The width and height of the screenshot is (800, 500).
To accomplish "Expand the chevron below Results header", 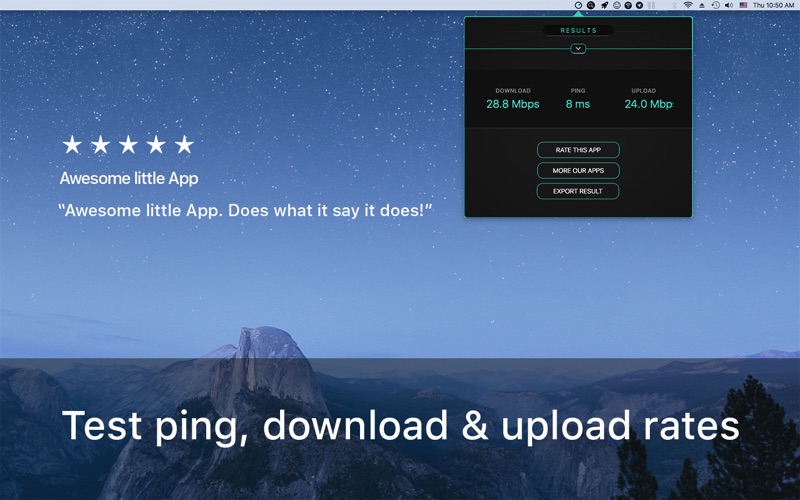I will point(578,48).
